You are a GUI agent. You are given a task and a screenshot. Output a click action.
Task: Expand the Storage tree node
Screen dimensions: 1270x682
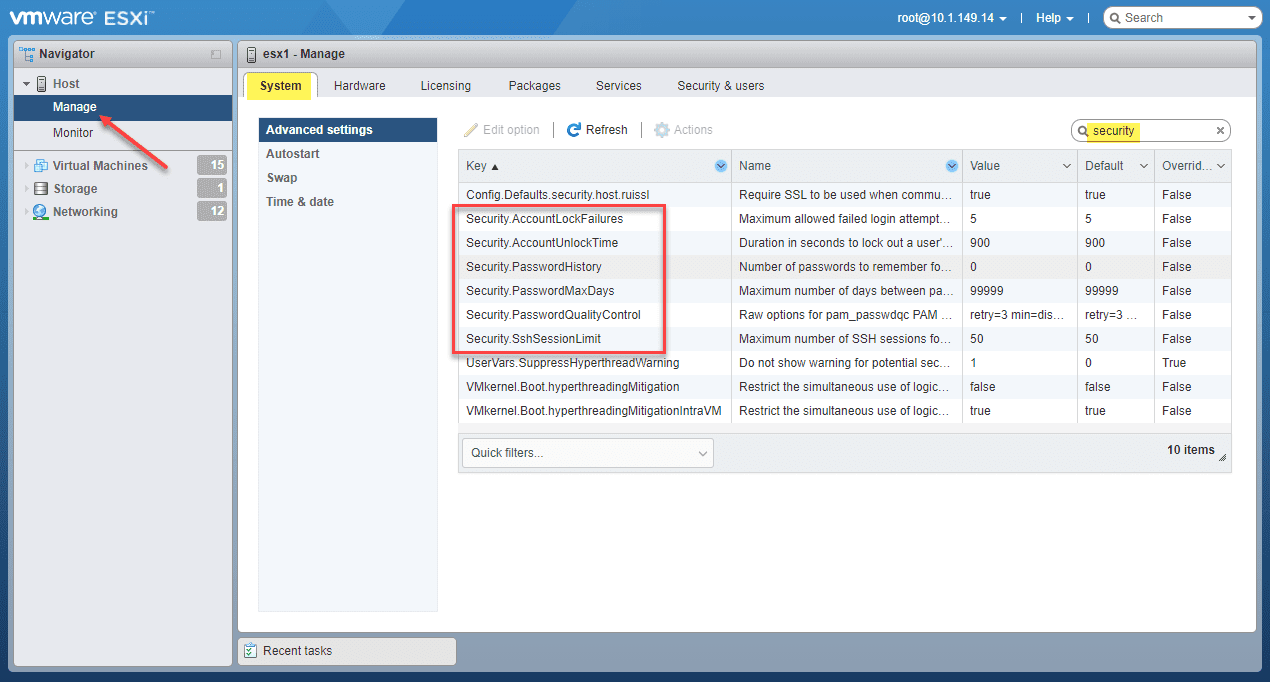coord(27,189)
